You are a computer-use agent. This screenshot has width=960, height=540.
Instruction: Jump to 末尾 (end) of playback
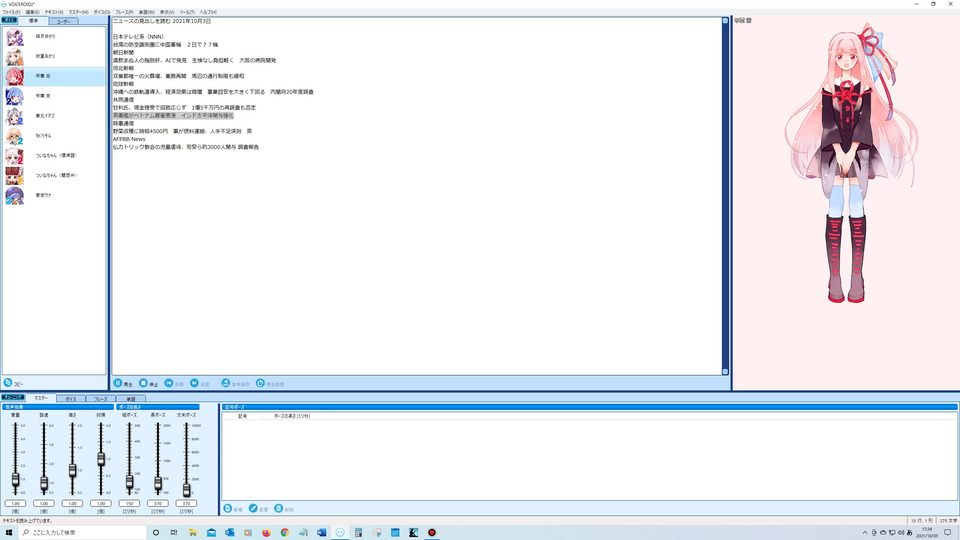coord(200,384)
